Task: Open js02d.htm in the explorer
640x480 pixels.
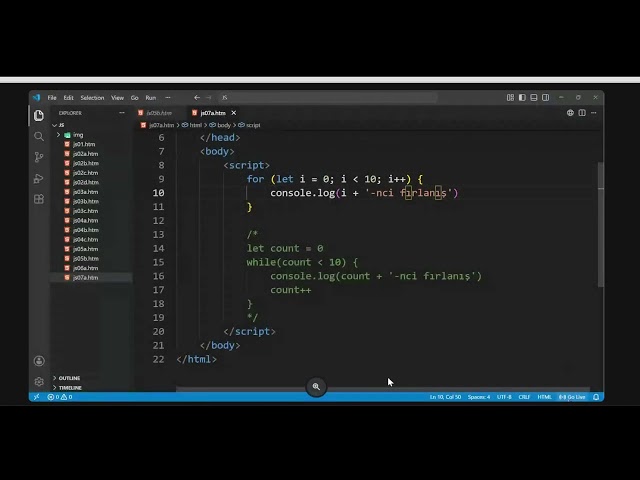Action: point(85,182)
